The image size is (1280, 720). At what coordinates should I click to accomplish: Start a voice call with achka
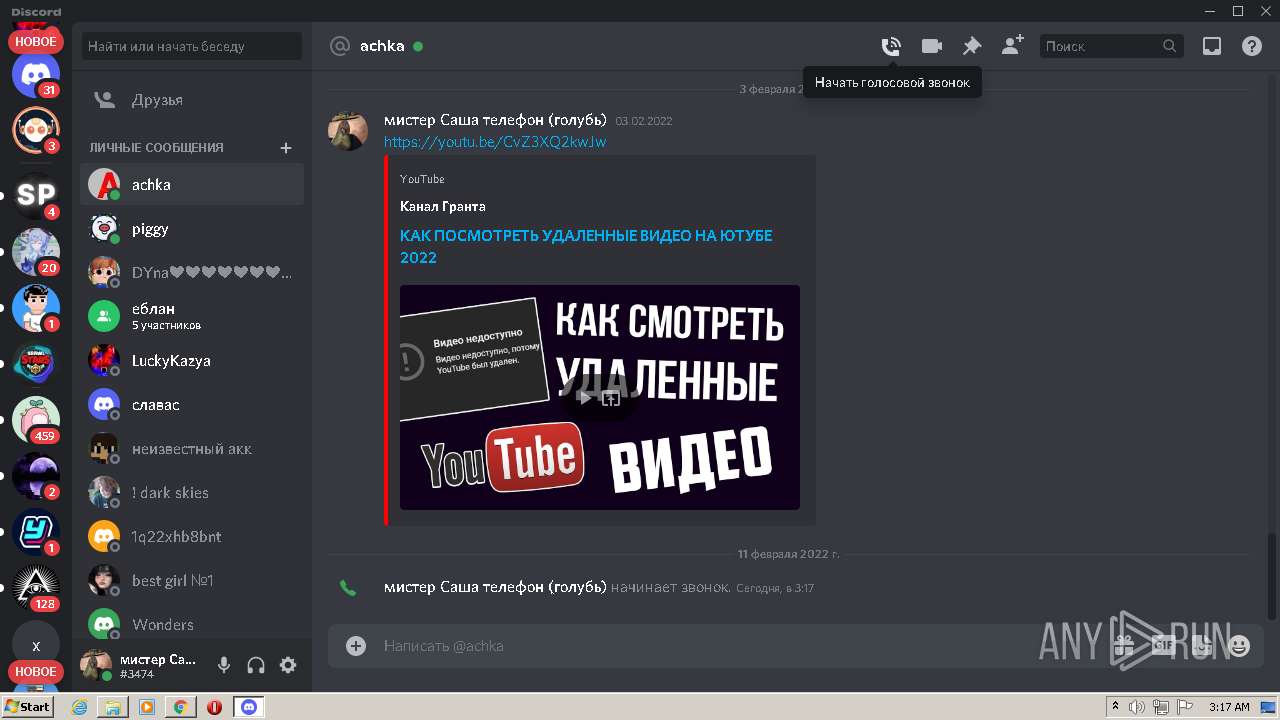(890, 46)
